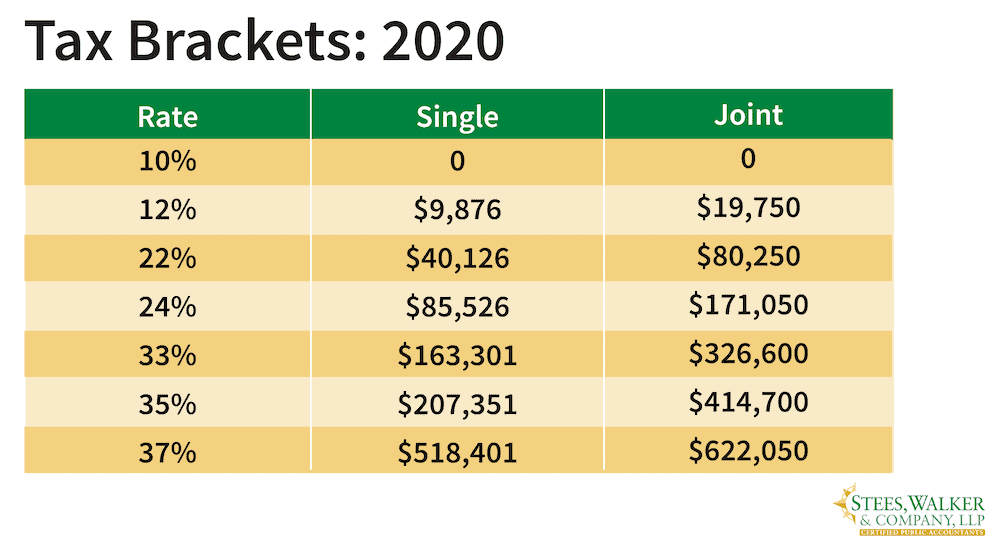Image resolution: width=1002 pixels, height=547 pixels.
Task: Click the 24% rate cell
Action: click(167, 307)
